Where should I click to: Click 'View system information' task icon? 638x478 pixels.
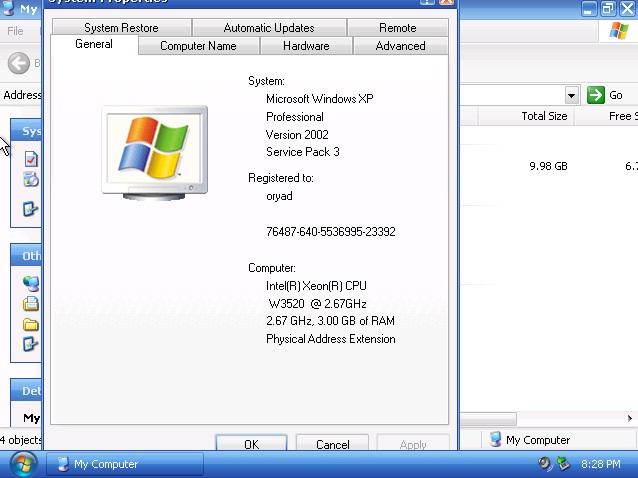31,159
